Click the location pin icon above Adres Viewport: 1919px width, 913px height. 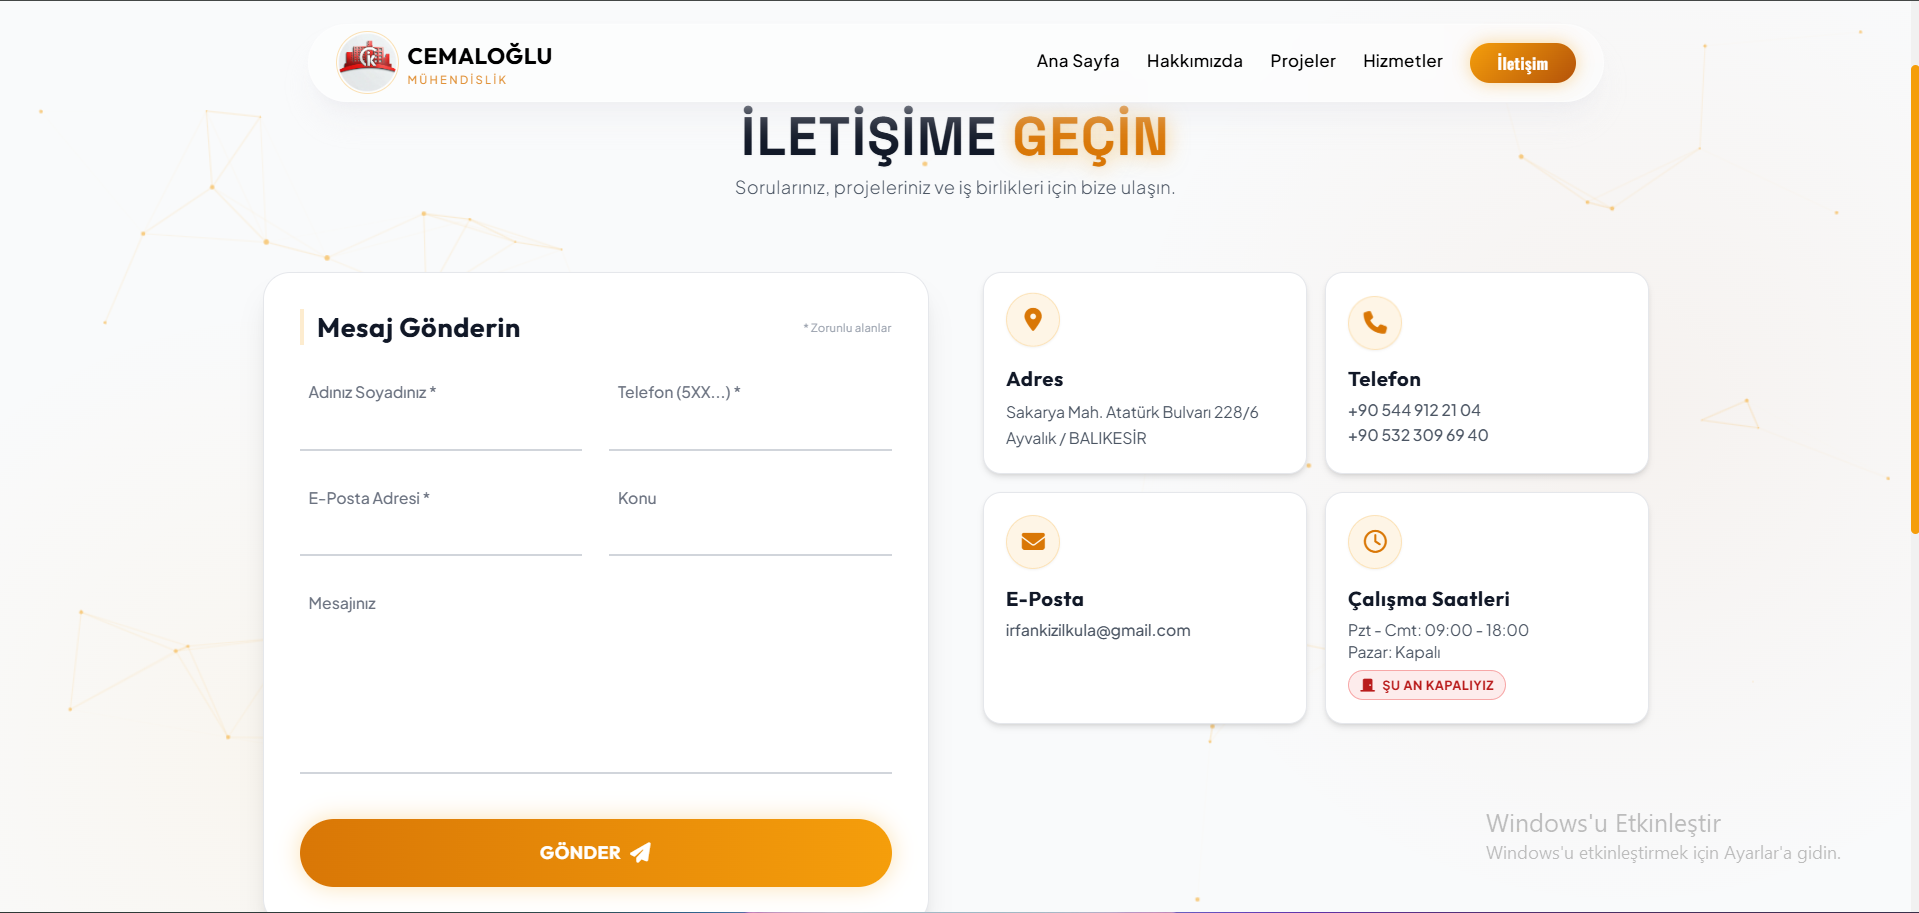coord(1032,320)
